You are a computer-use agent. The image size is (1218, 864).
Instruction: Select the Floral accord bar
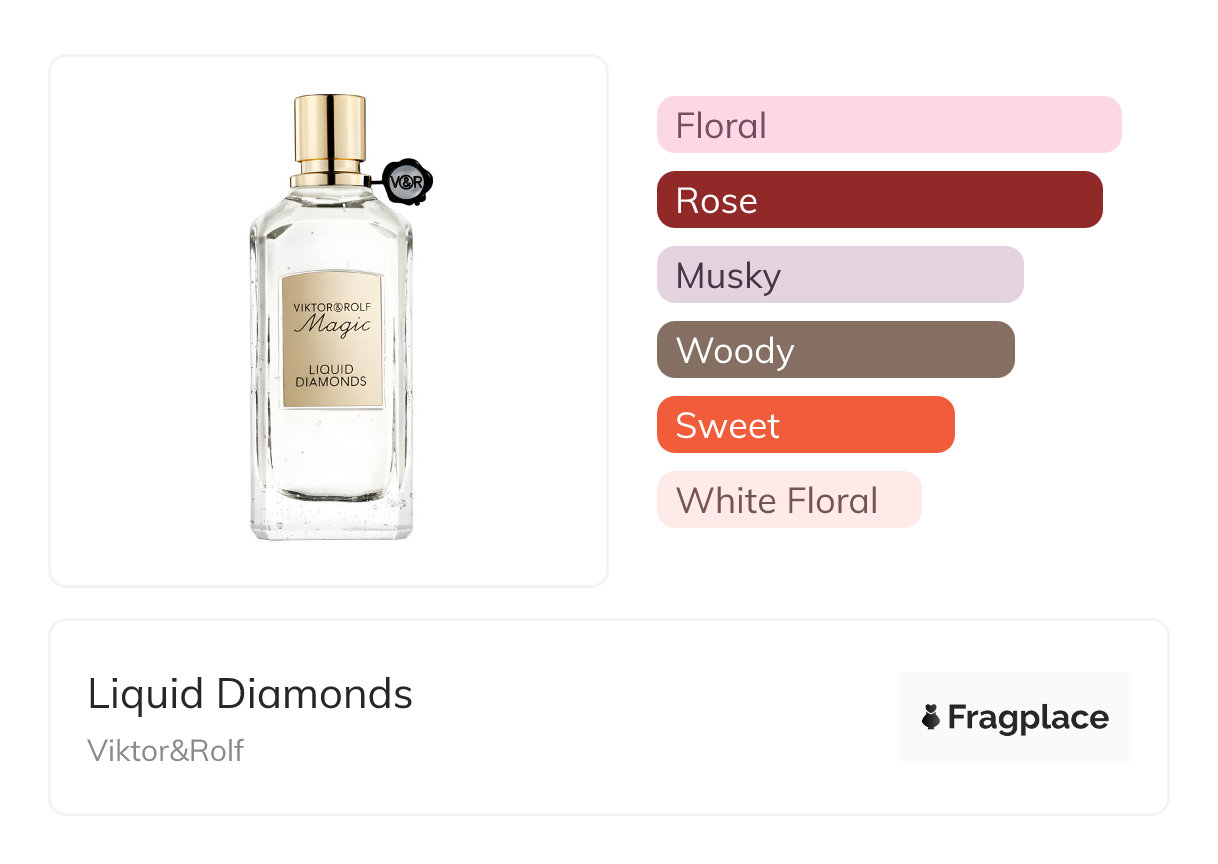coord(888,125)
